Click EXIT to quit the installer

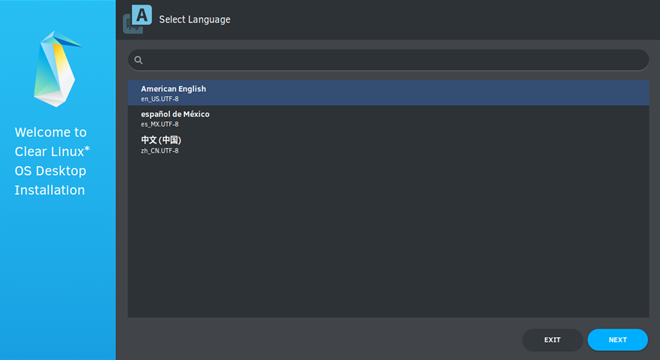(552, 340)
